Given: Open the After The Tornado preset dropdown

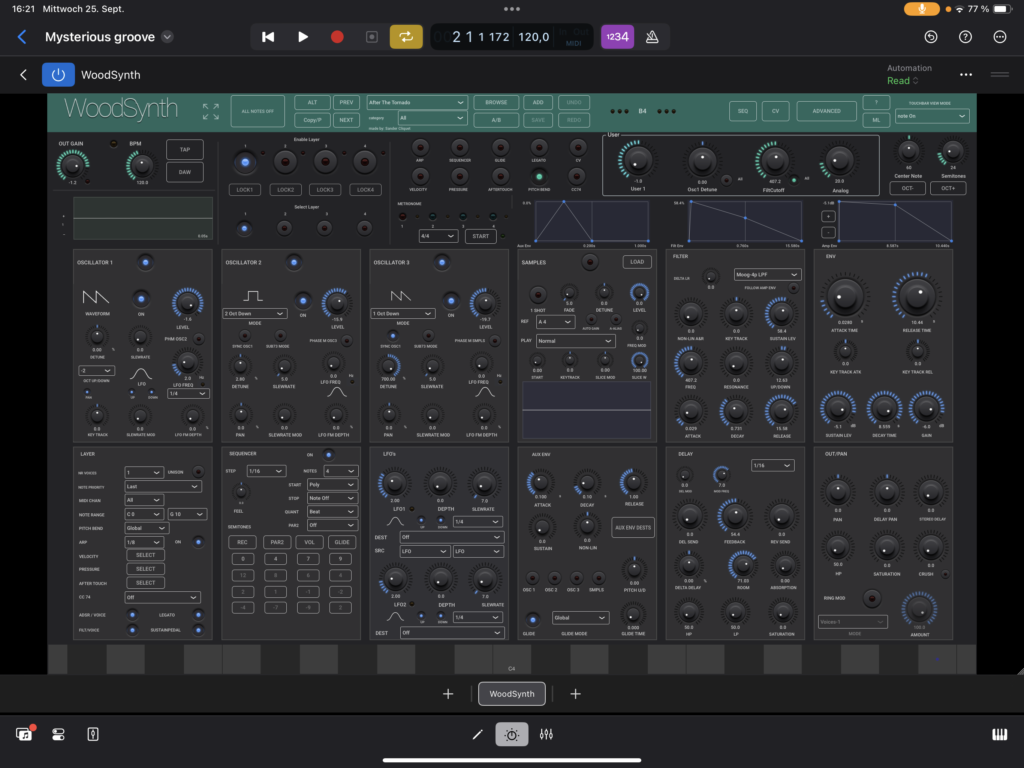Looking at the screenshot, I should 416,103.
